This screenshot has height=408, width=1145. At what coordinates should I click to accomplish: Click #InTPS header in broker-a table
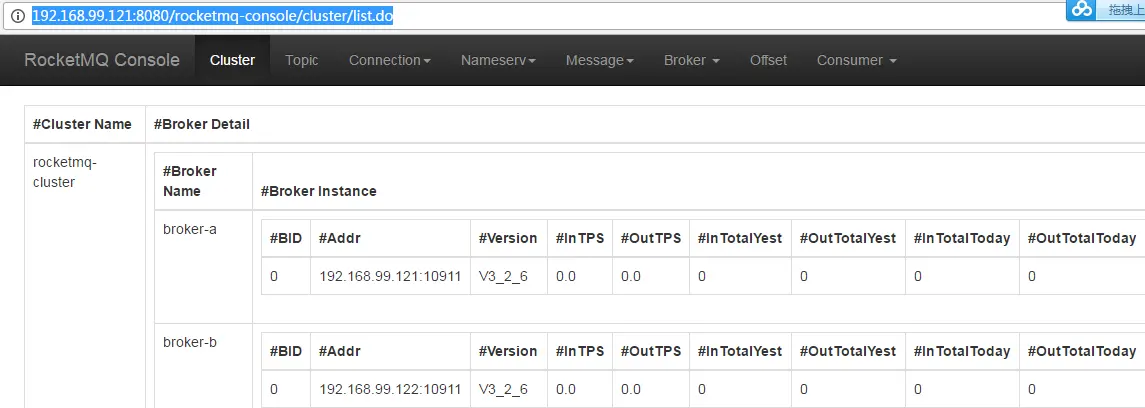pyautogui.click(x=580, y=238)
